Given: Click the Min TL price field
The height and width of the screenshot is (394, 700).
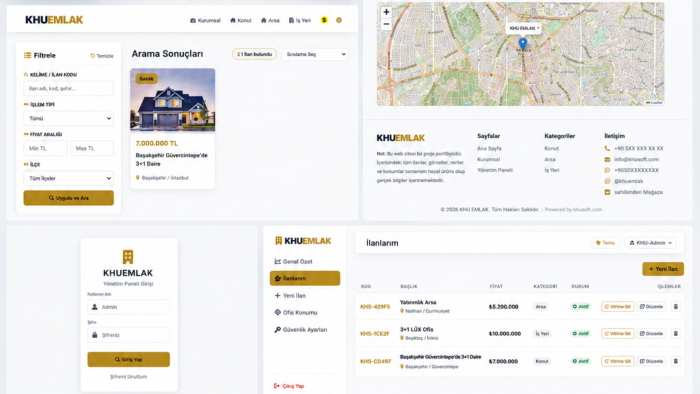Looking at the screenshot, I should tap(45, 148).
